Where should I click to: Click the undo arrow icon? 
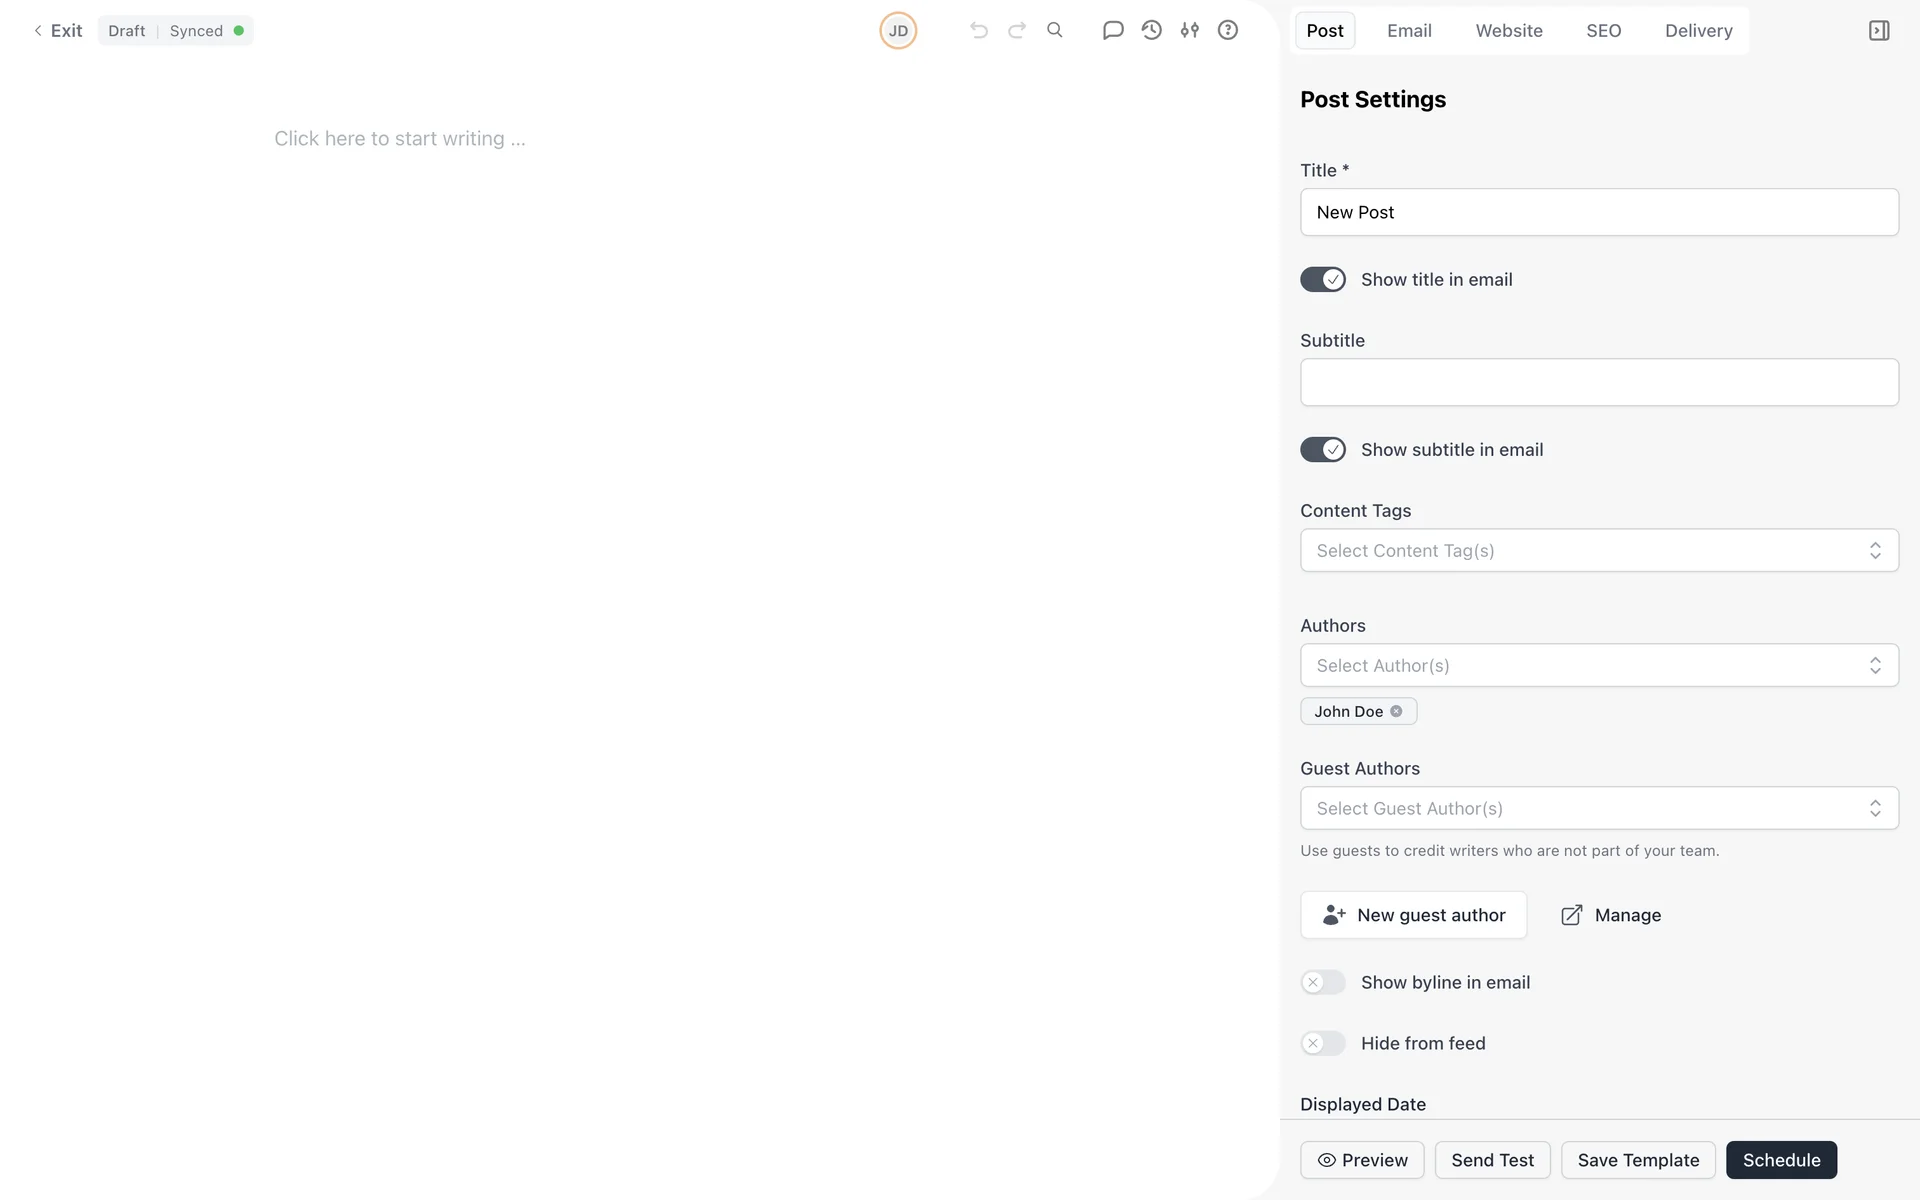point(978,30)
